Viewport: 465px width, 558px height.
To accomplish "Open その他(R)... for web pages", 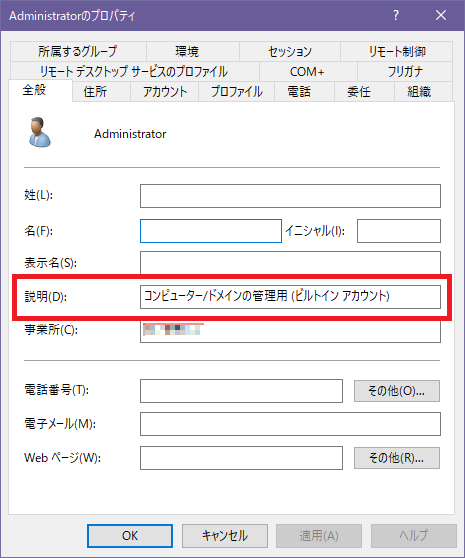I will pos(397,458).
